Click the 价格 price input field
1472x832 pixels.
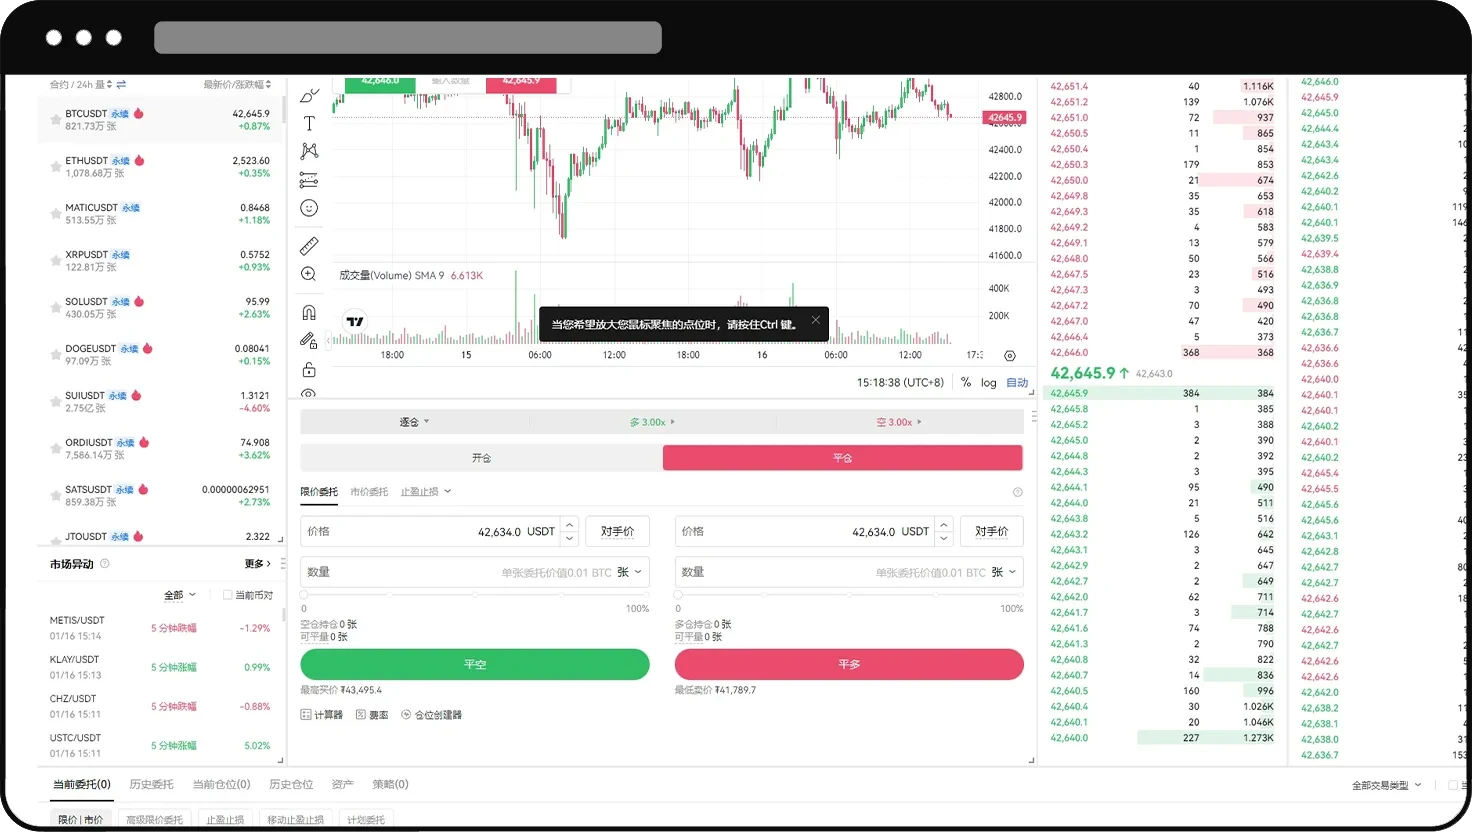pyautogui.click(x=430, y=531)
